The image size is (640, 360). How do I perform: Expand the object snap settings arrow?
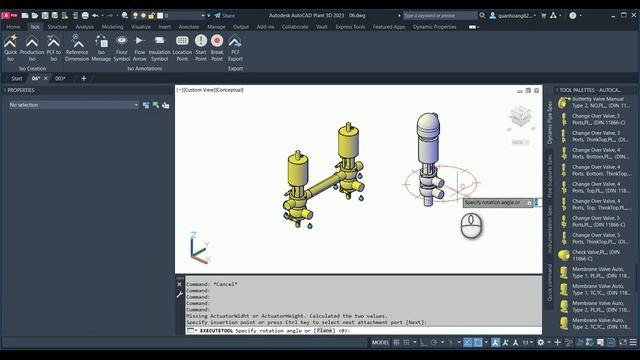tap(486, 342)
